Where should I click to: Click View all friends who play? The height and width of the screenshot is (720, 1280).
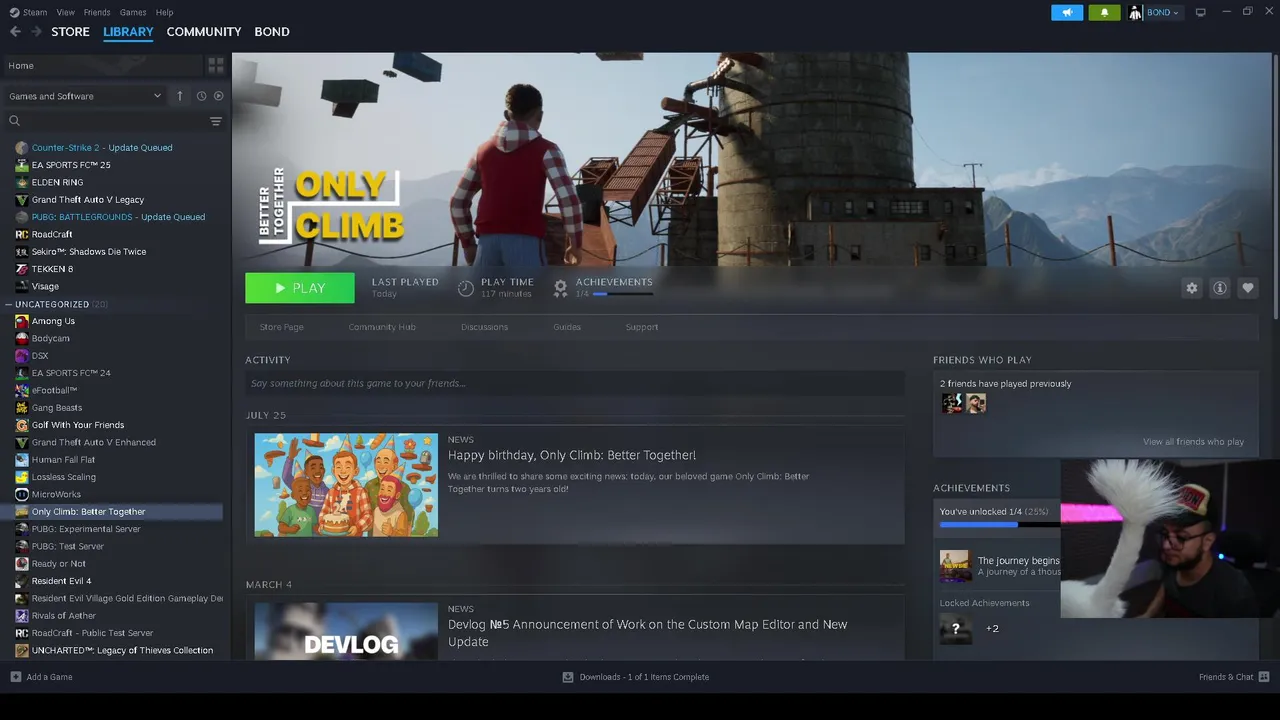click(1193, 442)
